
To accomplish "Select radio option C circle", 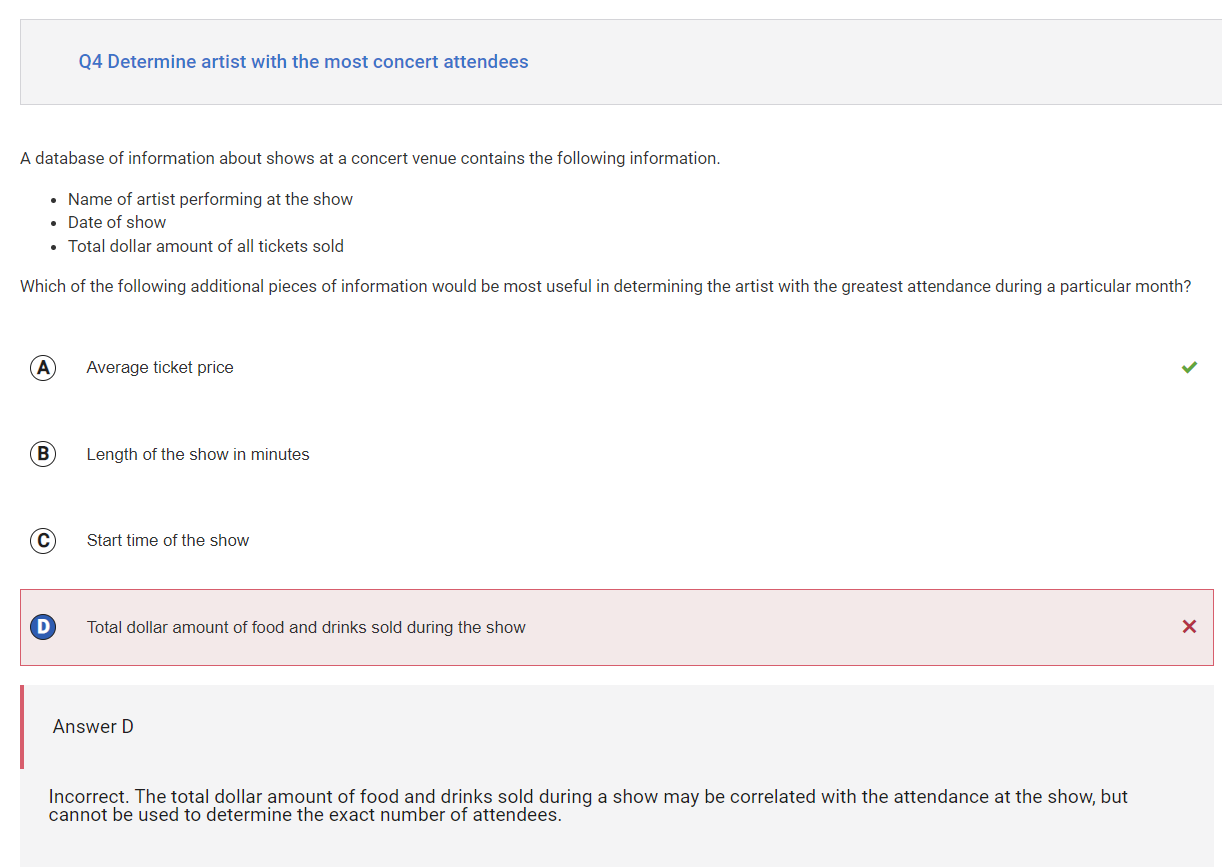I will pos(42,541).
